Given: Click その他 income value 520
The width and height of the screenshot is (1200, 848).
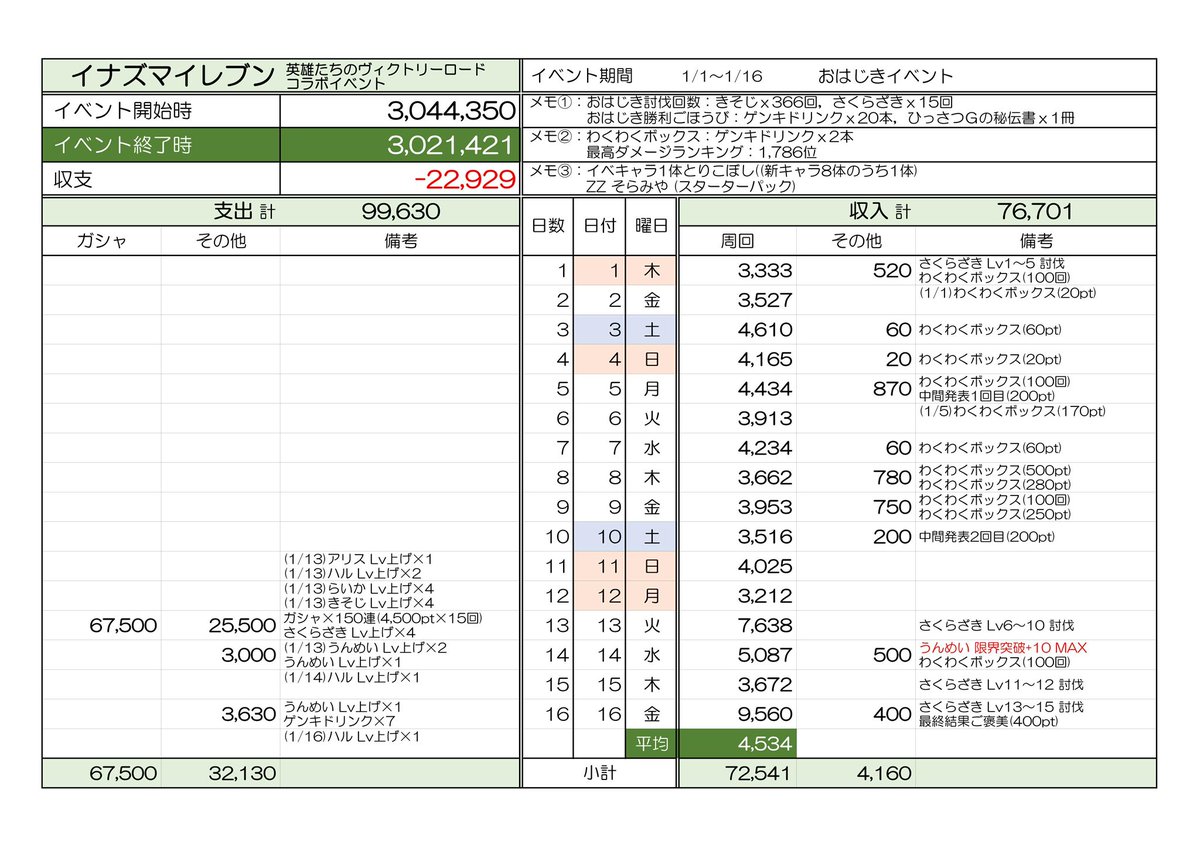Looking at the screenshot, I should click(x=892, y=270).
